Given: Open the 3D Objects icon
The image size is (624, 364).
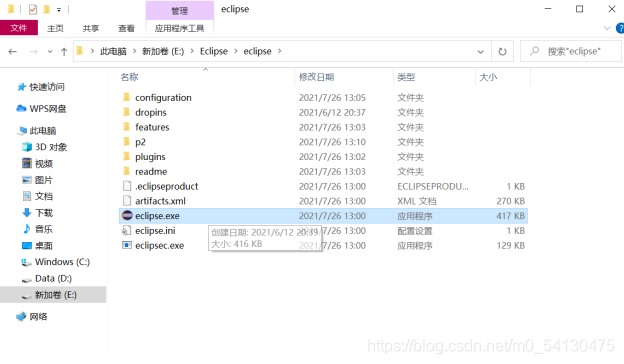Looking at the screenshot, I should [27, 147].
